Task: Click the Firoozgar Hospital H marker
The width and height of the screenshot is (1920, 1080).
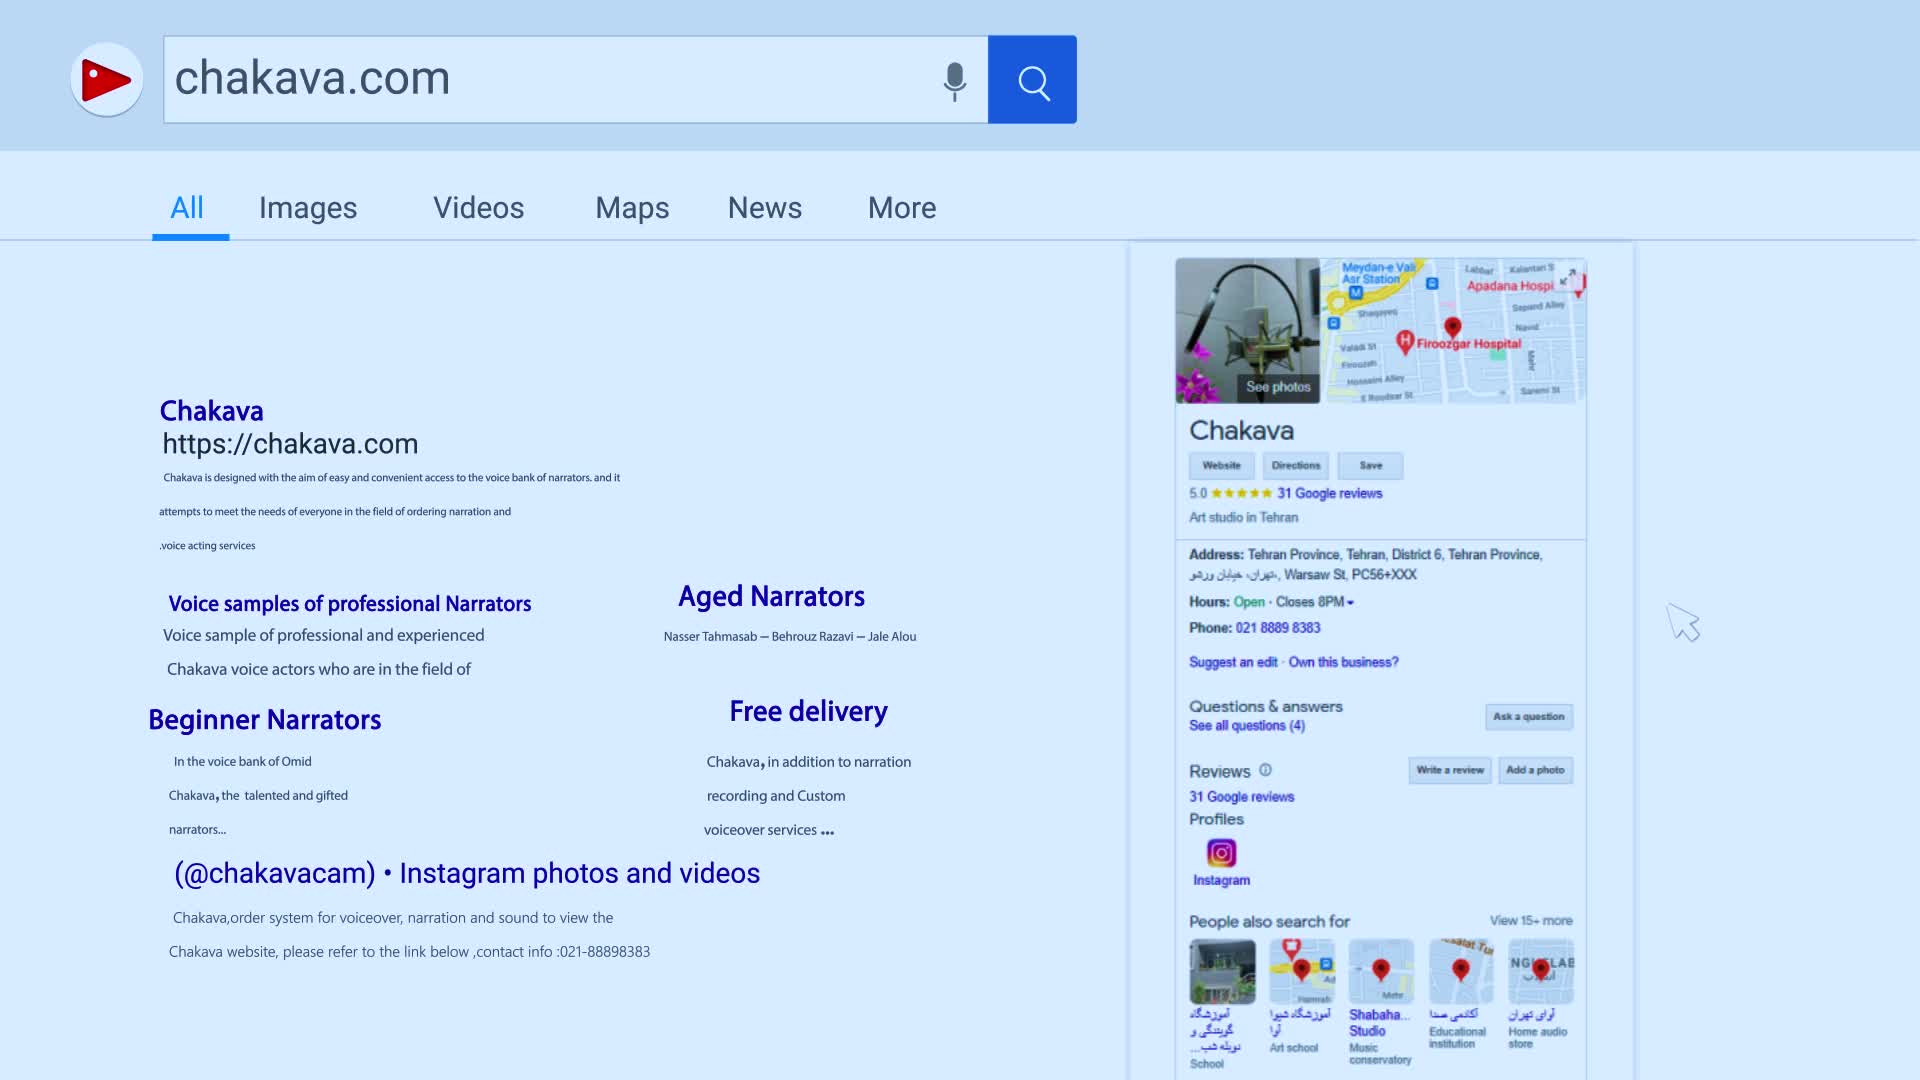Action: [x=1405, y=343]
